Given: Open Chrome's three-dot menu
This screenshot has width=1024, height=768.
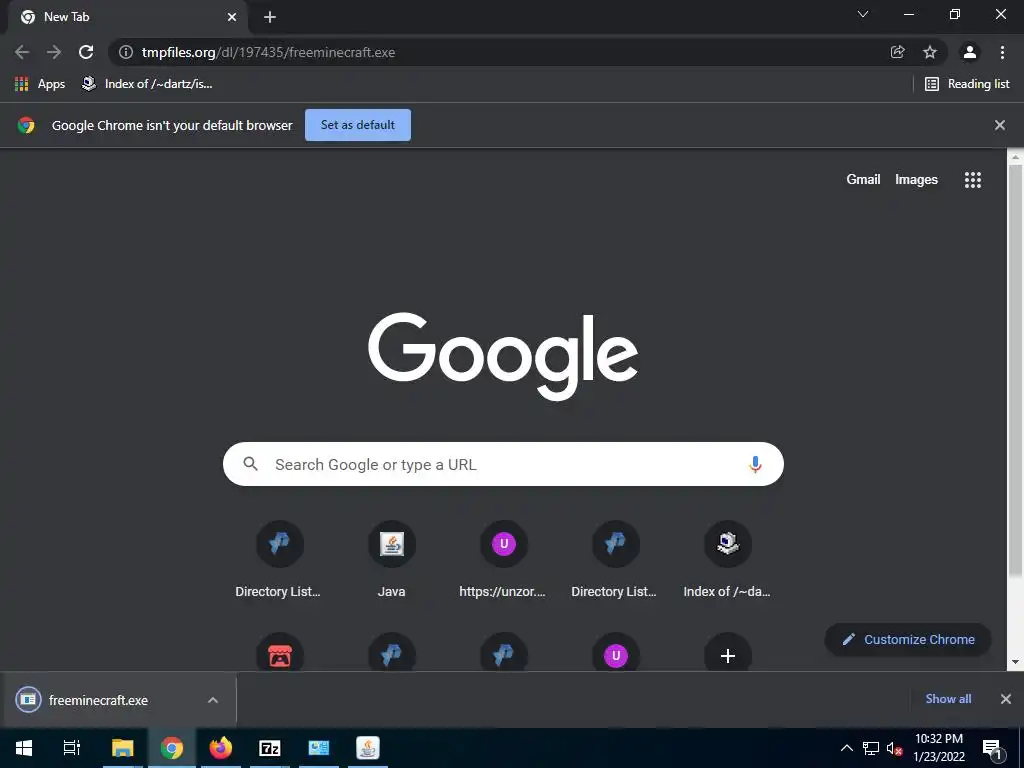Looking at the screenshot, I should pyautogui.click(x=1002, y=52).
